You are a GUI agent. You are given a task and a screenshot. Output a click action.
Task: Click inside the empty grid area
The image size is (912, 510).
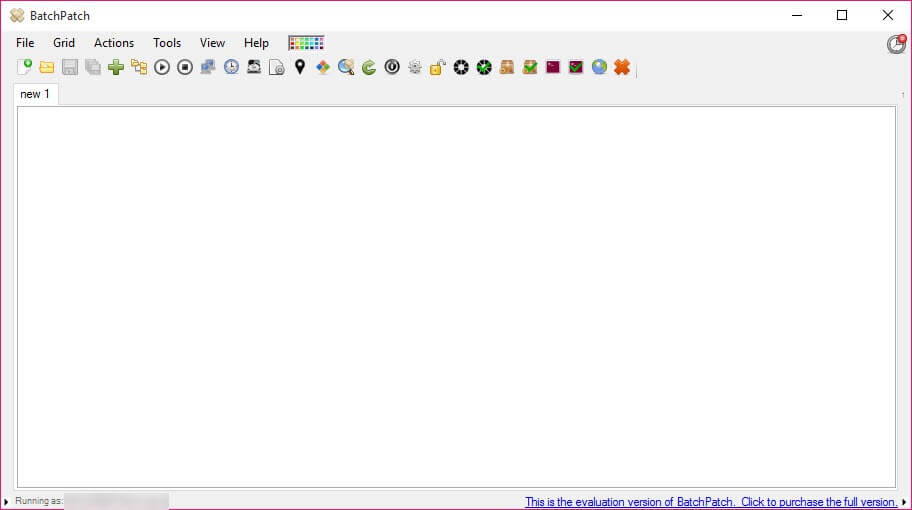456,297
